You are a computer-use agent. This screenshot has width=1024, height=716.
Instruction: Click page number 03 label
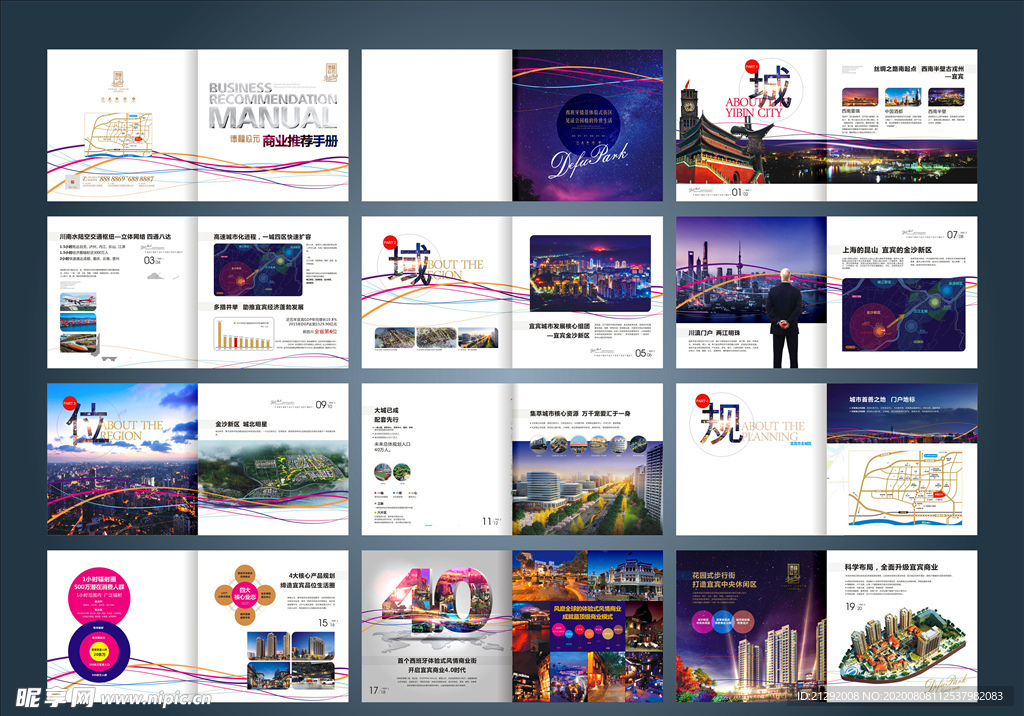(x=152, y=260)
